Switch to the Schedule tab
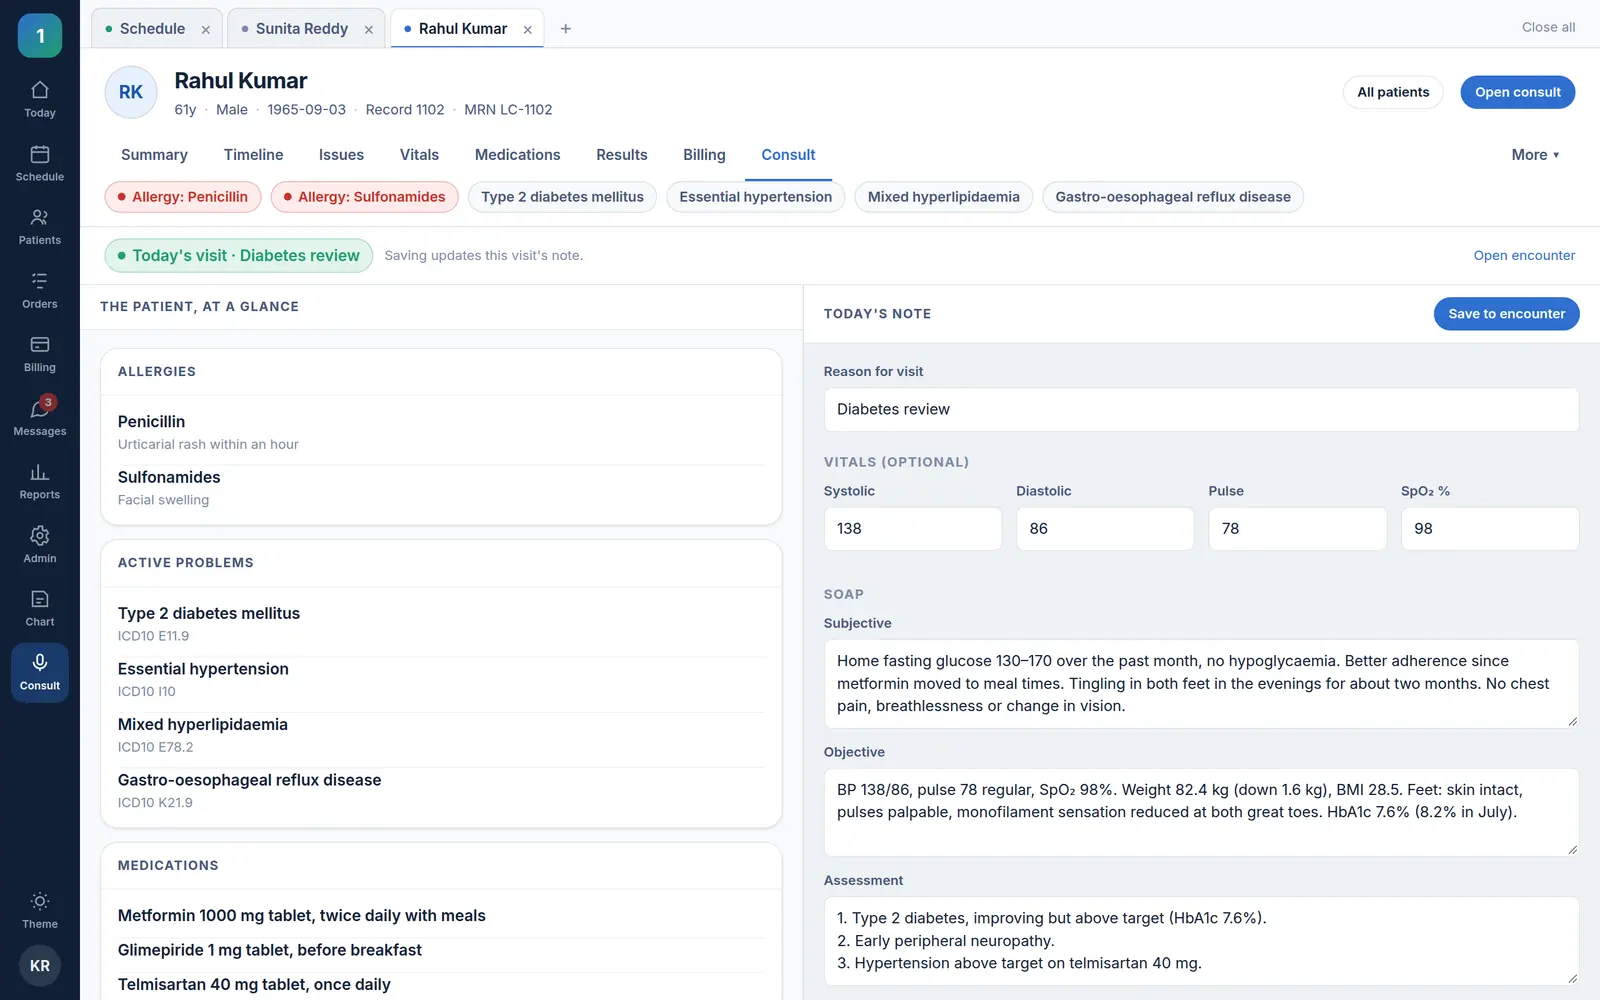The height and width of the screenshot is (1000, 1600). pos(152,29)
